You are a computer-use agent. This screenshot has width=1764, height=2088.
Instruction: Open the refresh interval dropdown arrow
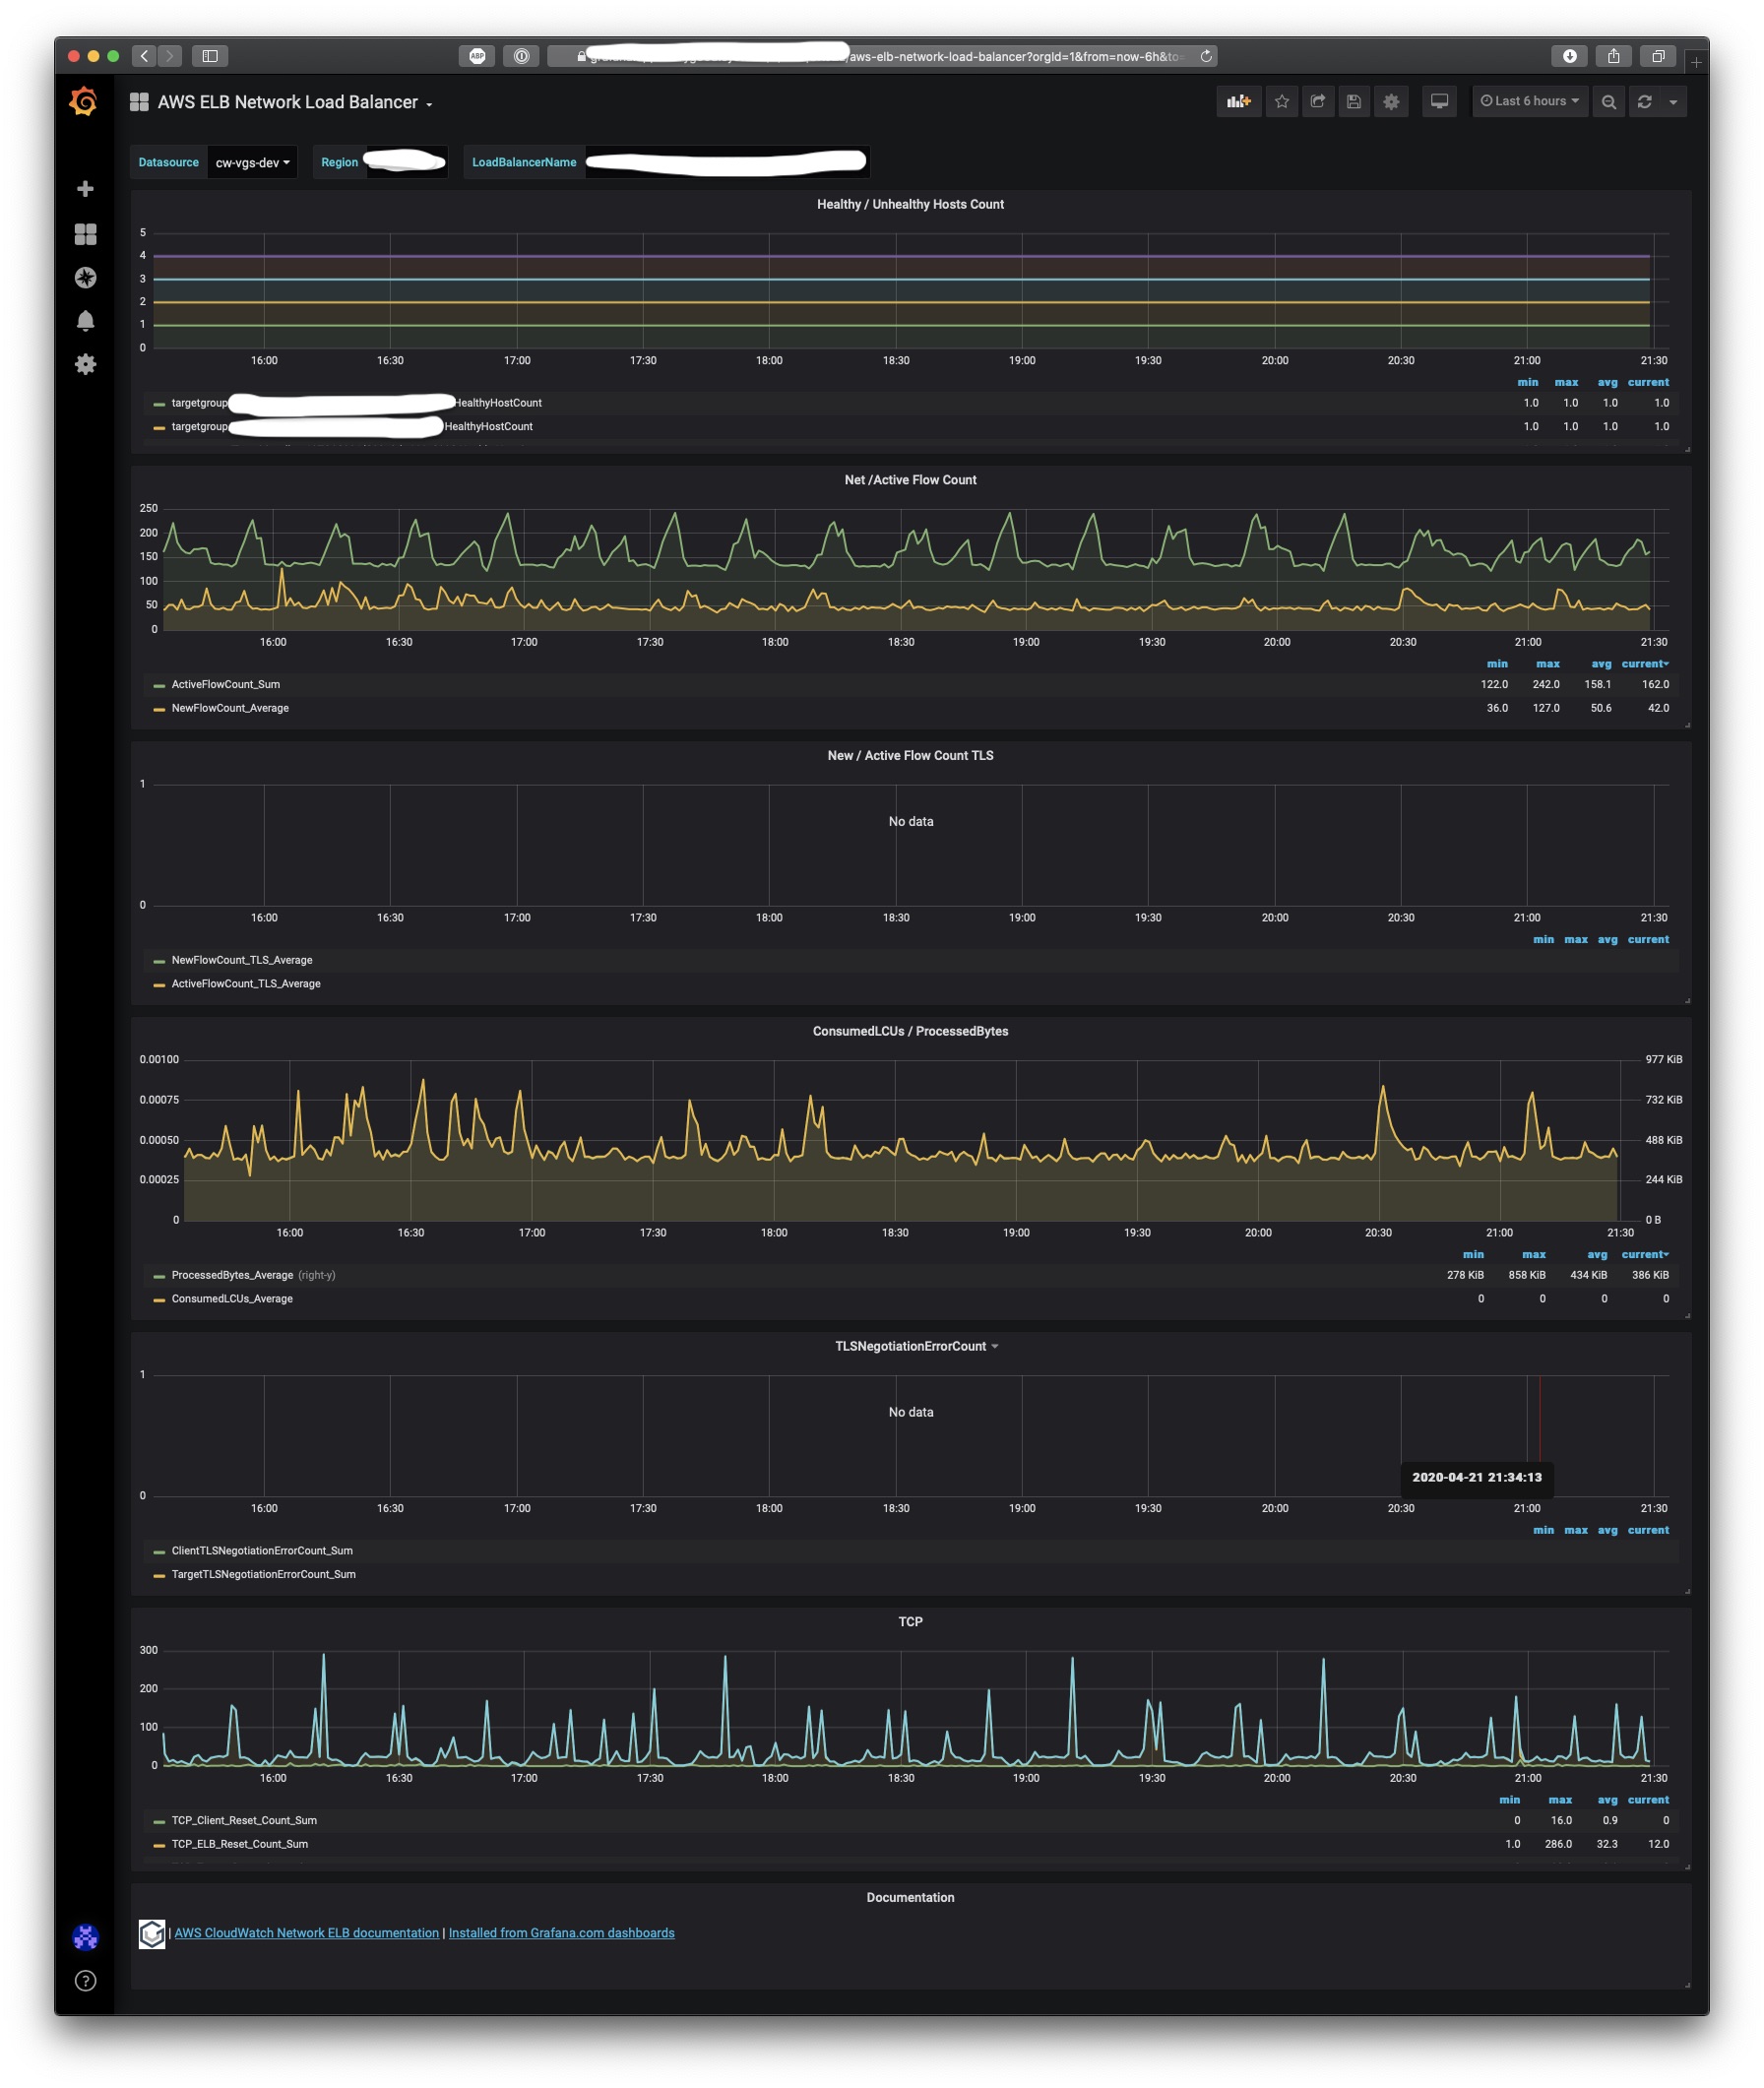[1673, 101]
